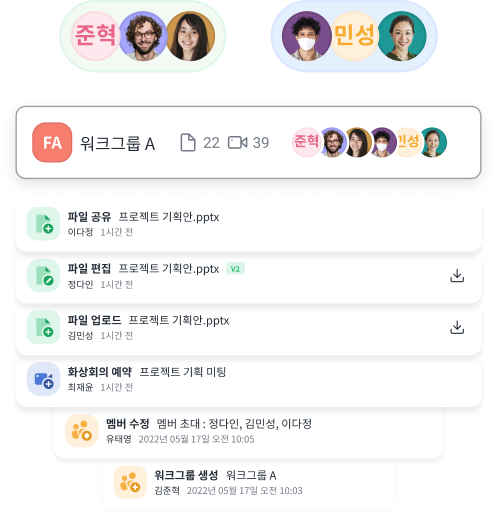
Task: Click the 파일 편집 file edit icon
Action: (x=44, y=276)
